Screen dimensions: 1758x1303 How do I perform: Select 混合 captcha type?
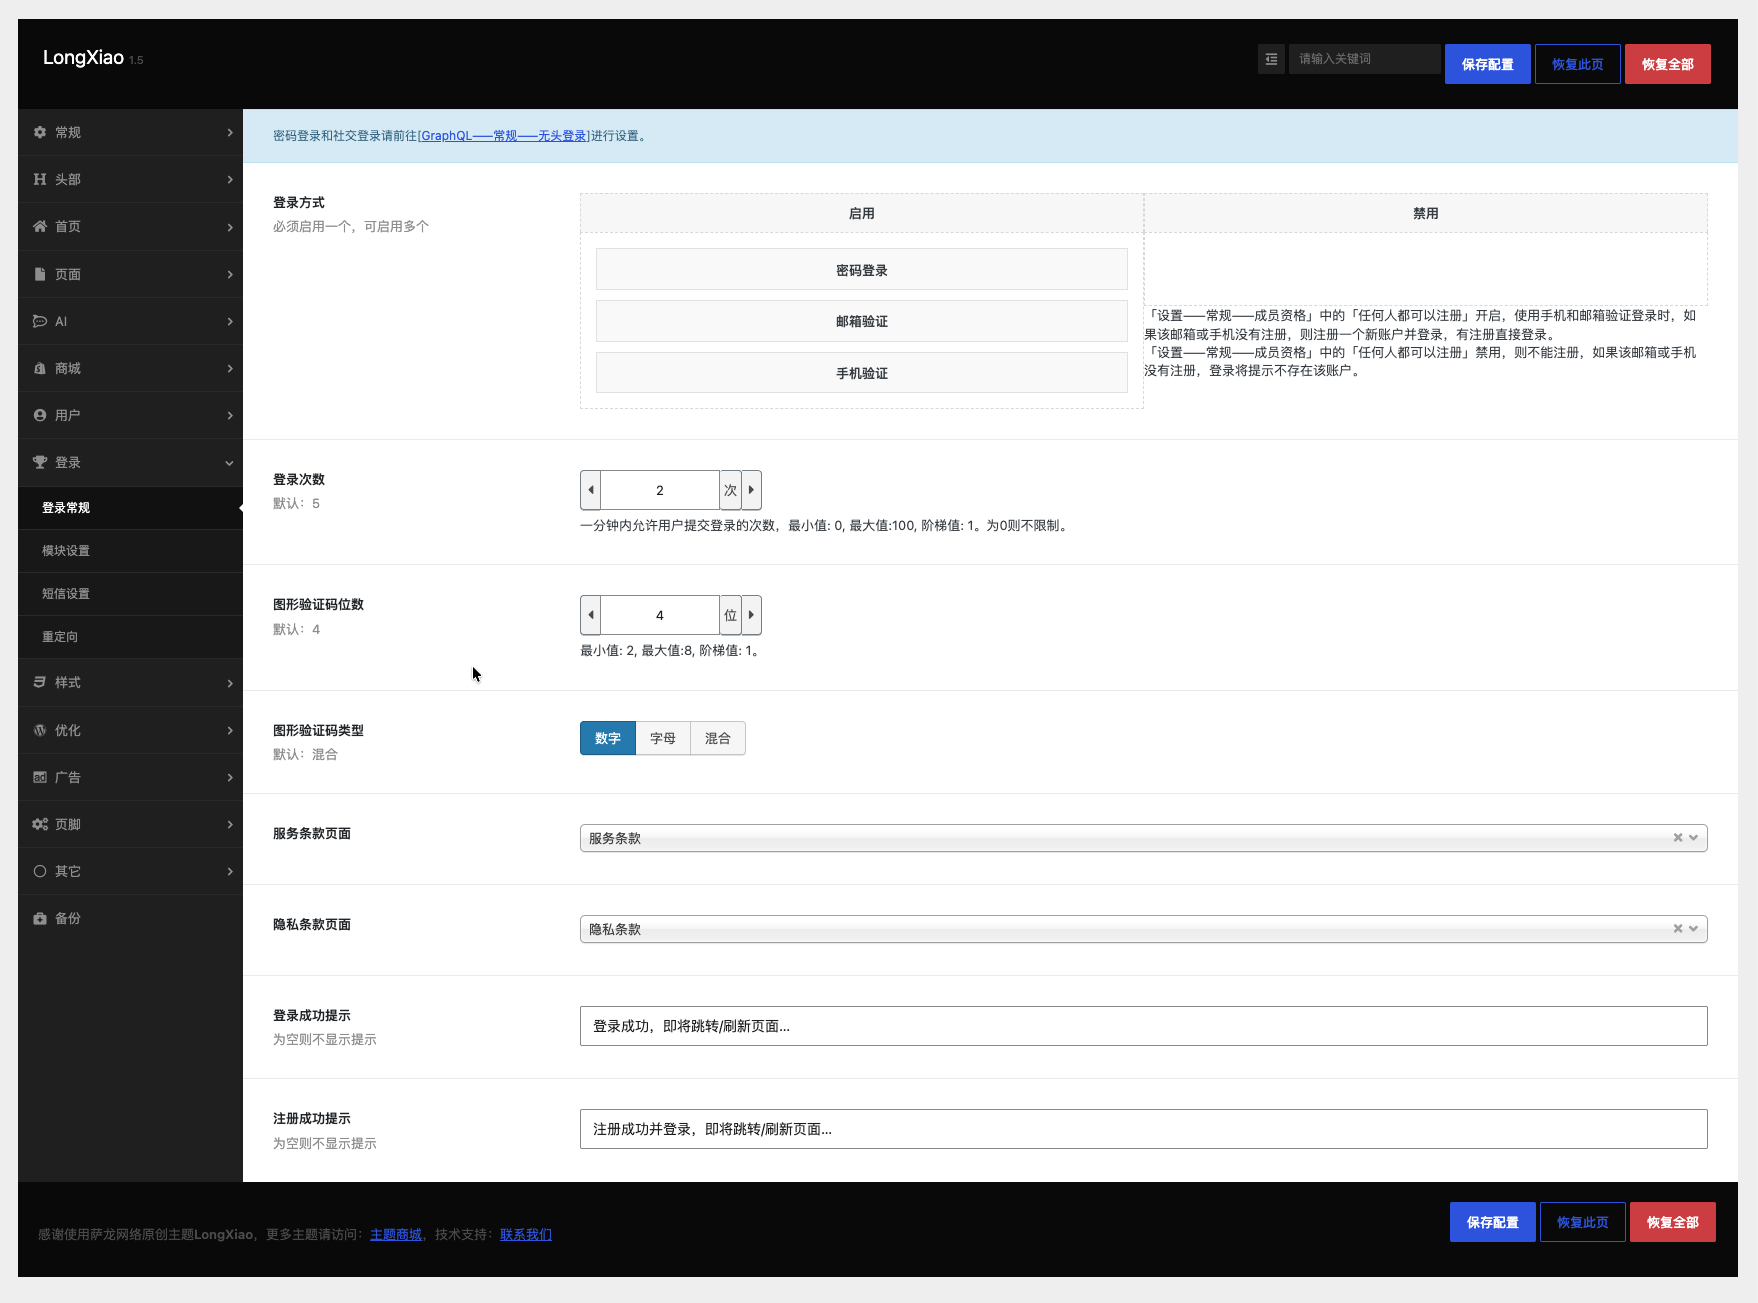tap(718, 738)
